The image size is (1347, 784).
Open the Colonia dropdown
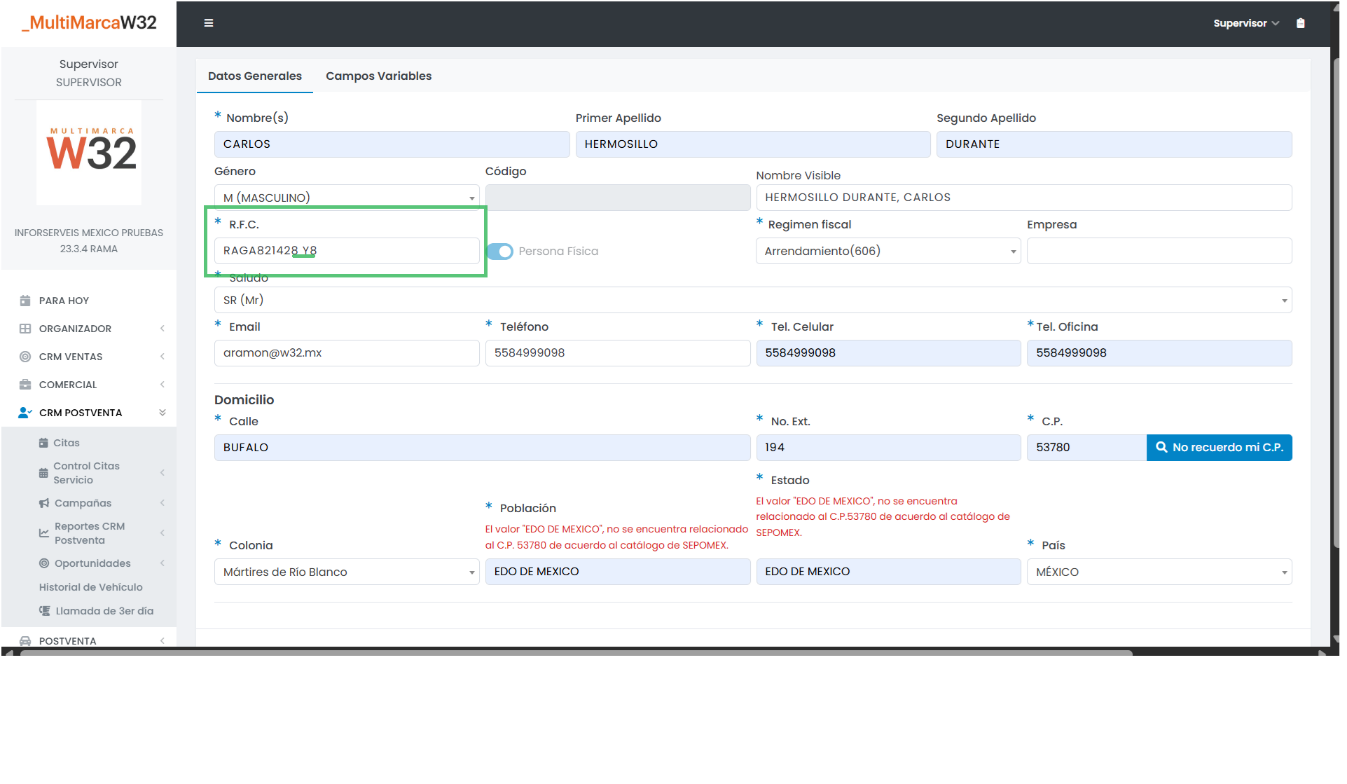346,572
